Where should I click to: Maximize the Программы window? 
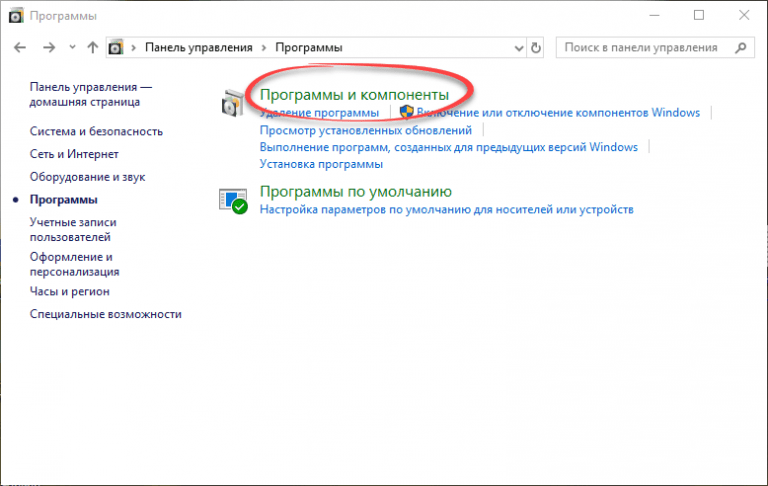point(699,16)
